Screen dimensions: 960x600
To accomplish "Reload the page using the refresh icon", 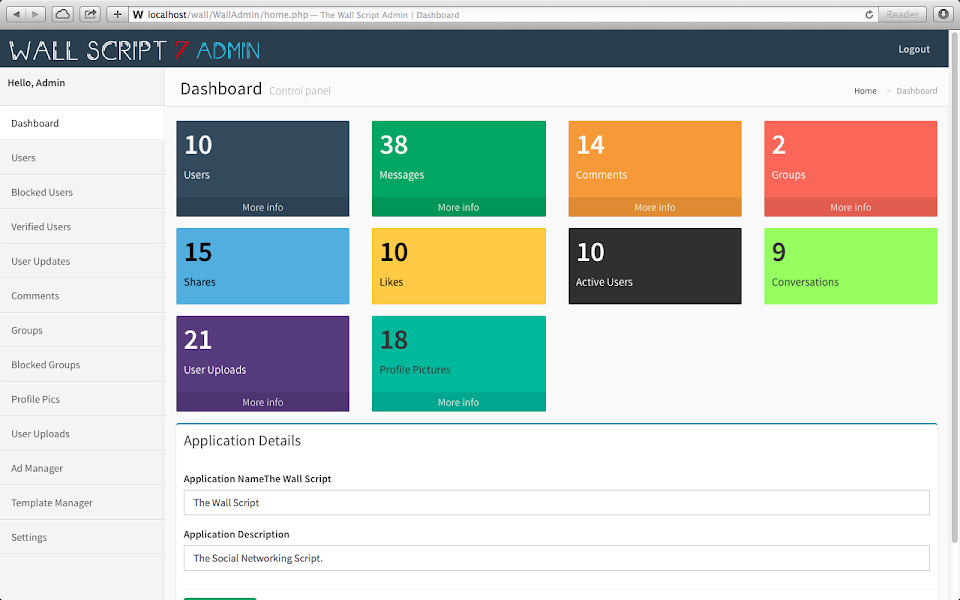I will point(869,15).
